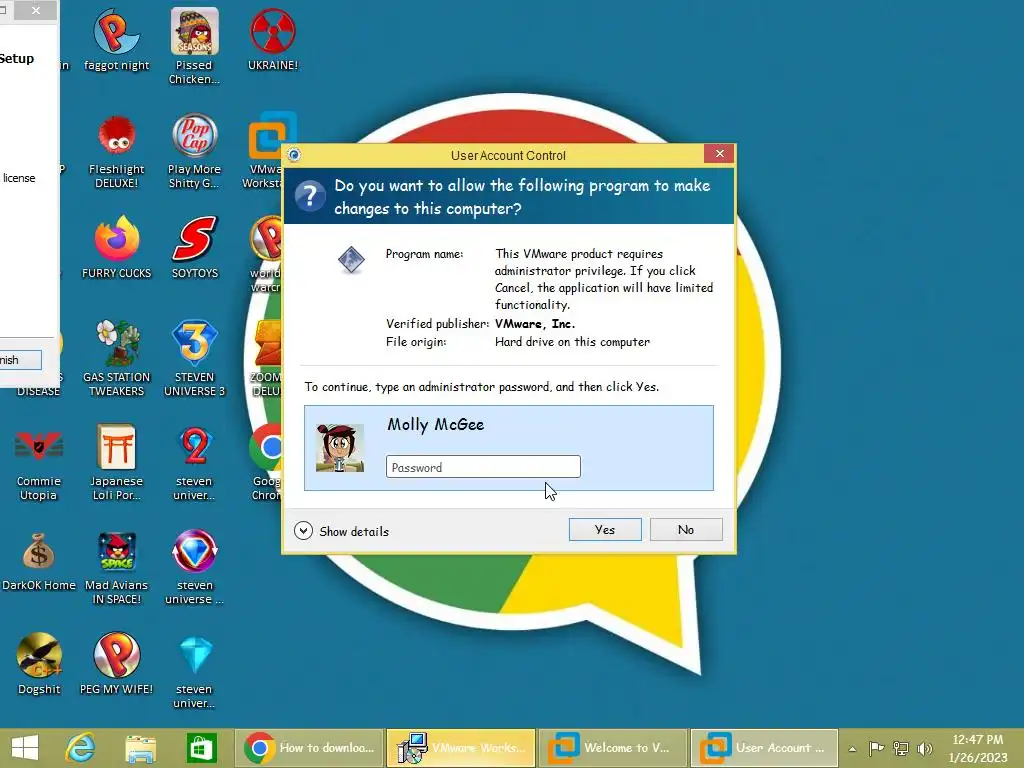Screen dimensions: 1024x768
Task: Select the Fleshlight DELUXE! desktop icon
Action: pos(116,152)
